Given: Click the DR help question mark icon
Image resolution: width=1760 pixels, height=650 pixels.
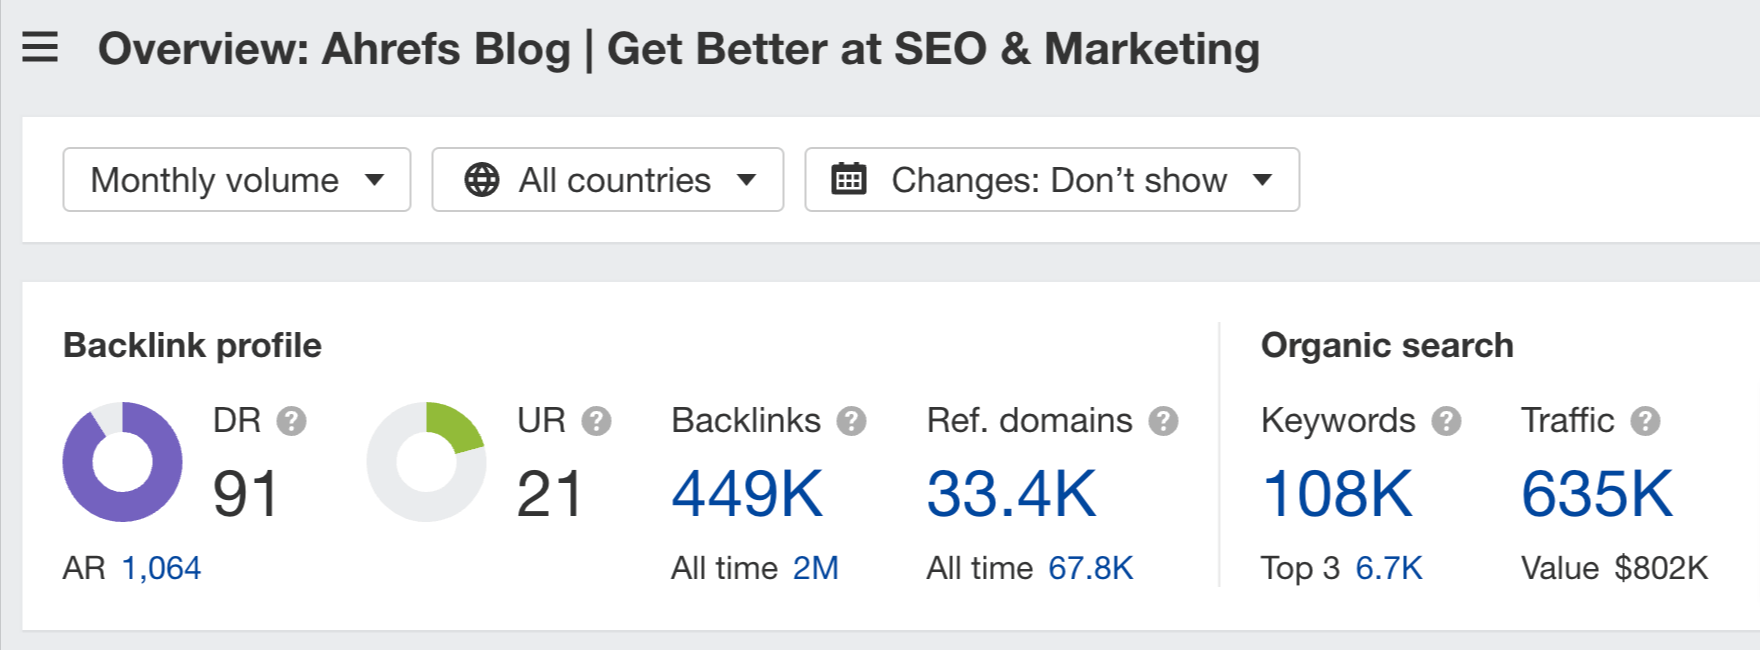Looking at the screenshot, I should pos(291,421).
